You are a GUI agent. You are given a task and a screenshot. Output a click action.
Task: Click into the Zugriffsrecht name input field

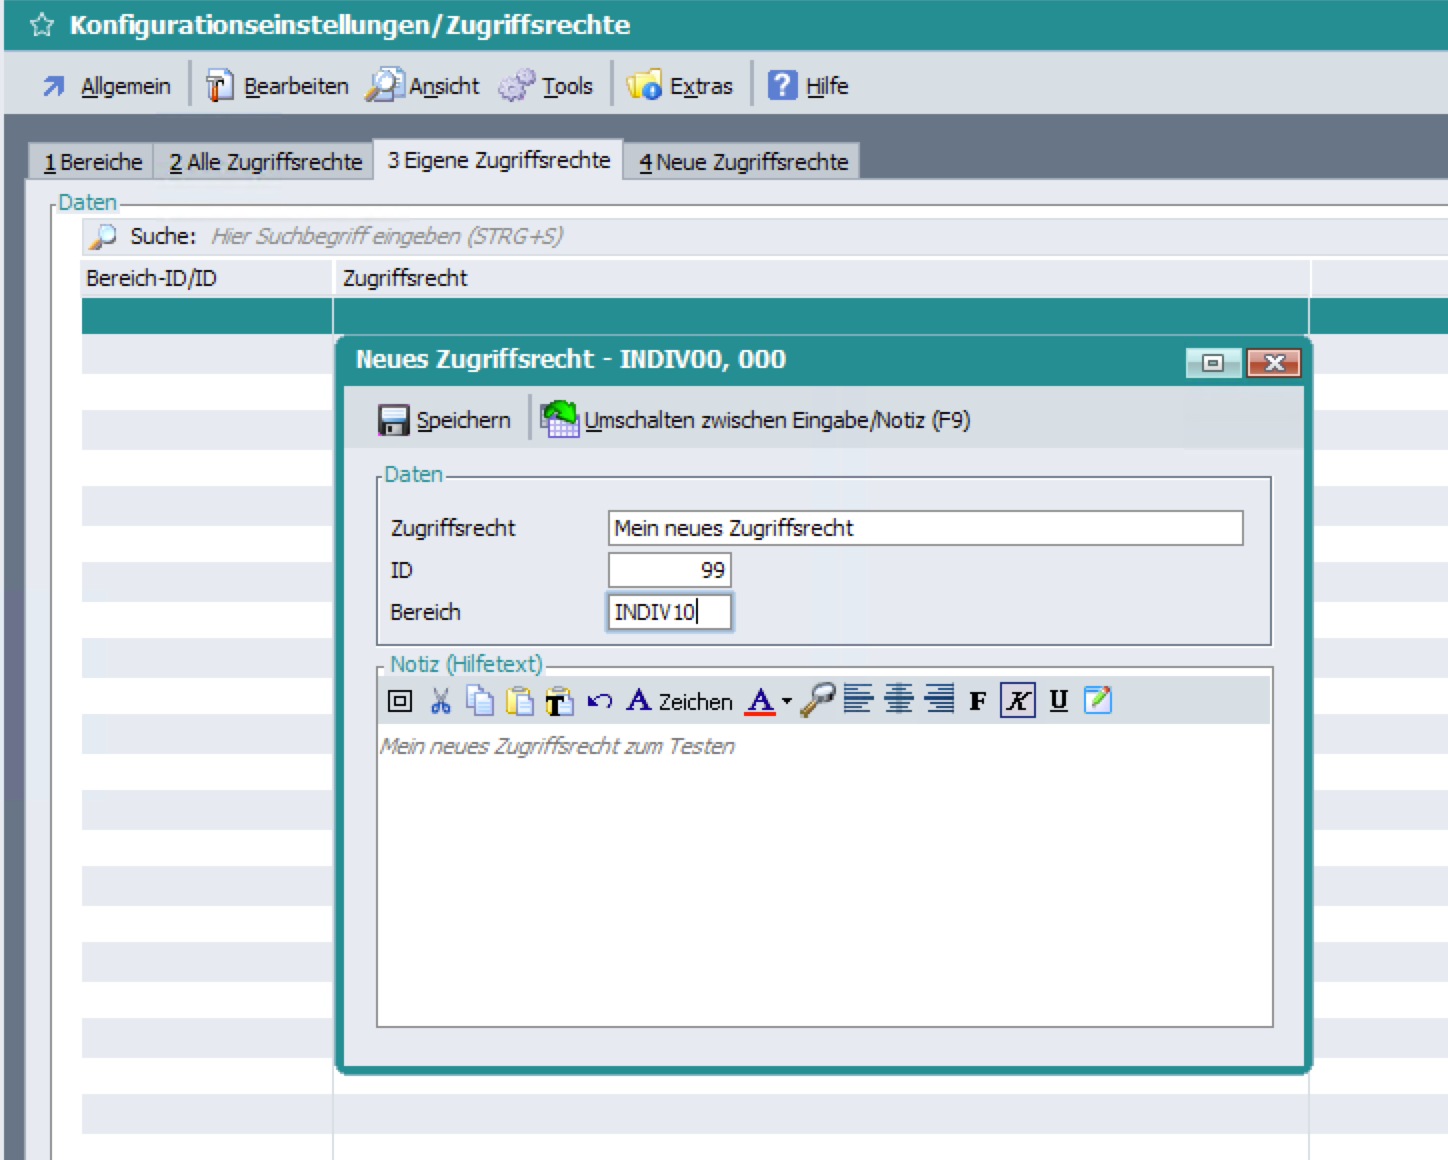click(x=924, y=528)
